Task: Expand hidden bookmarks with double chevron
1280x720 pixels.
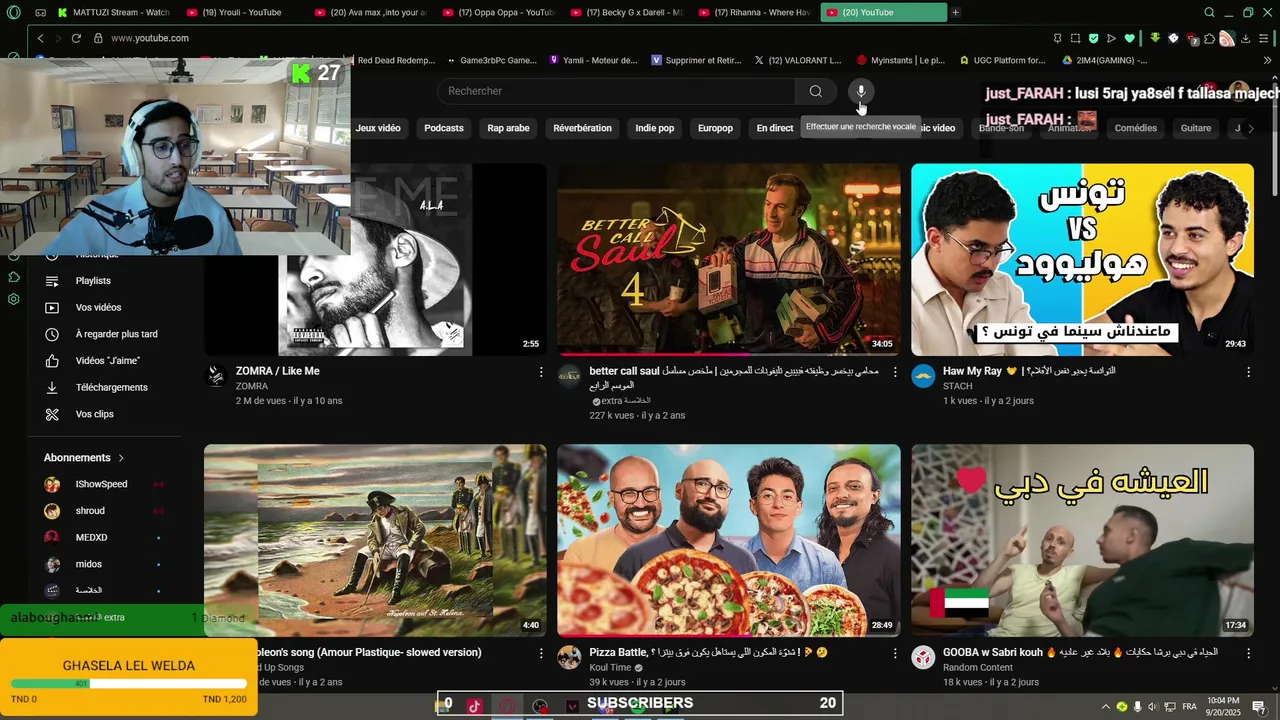Action: coord(1268,60)
